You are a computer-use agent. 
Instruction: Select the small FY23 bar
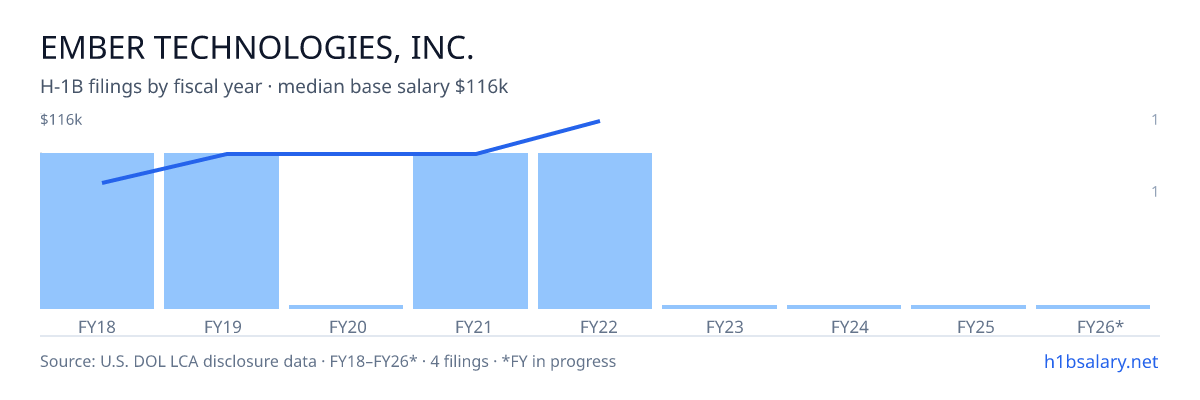719,307
